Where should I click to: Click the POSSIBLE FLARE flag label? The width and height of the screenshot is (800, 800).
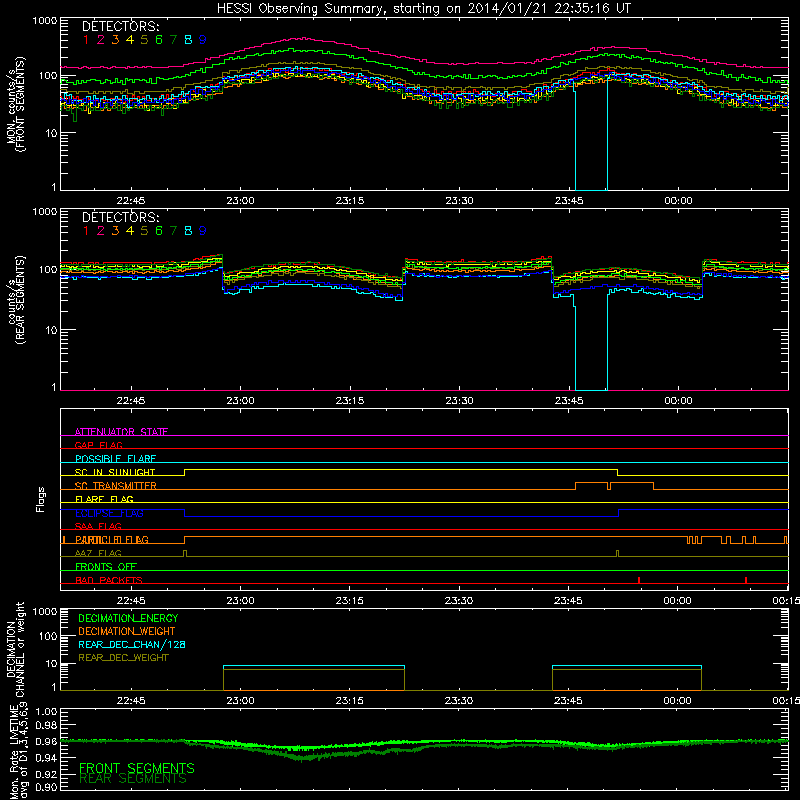point(115,459)
